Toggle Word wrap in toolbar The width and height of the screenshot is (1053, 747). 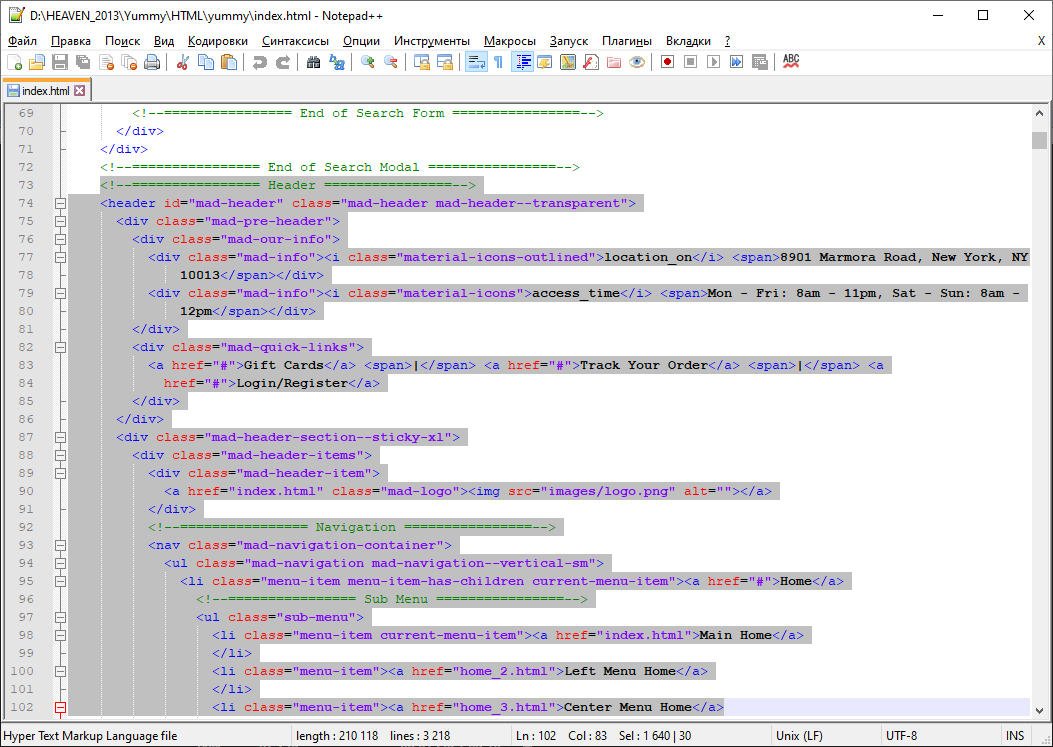476,62
